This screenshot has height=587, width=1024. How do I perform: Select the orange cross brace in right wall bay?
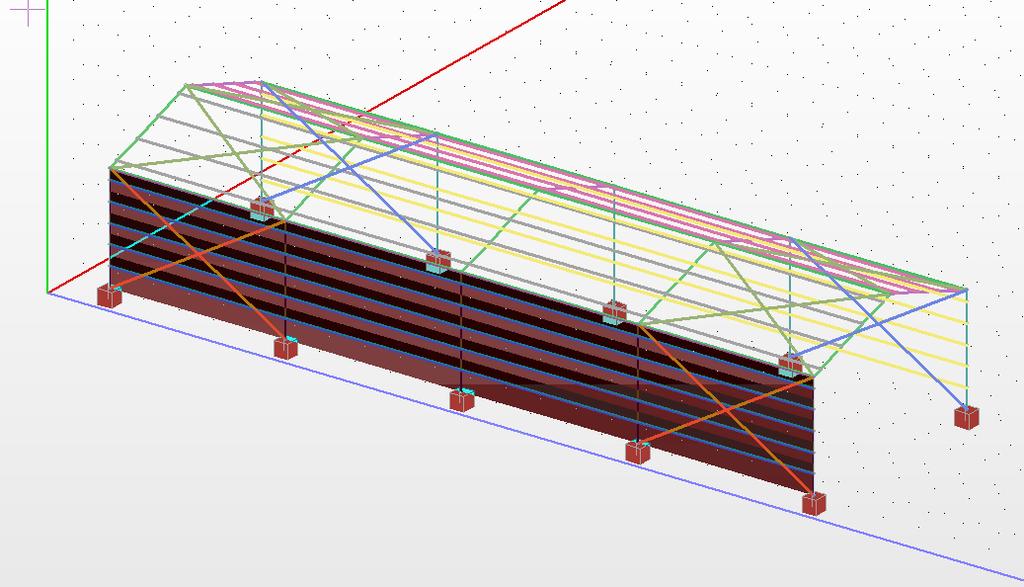pos(726,409)
